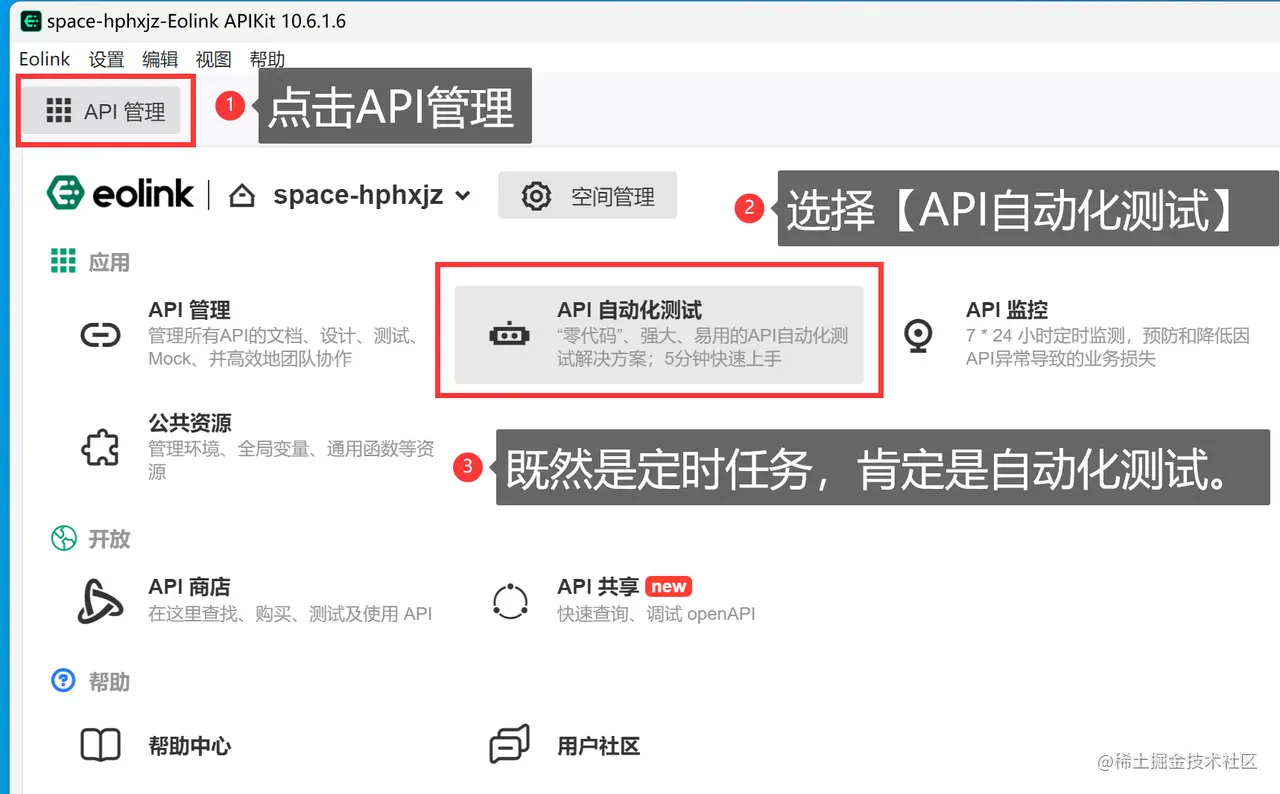Open 用户社区
Viewport: 1280px width, 794px height.
(598, 746)
